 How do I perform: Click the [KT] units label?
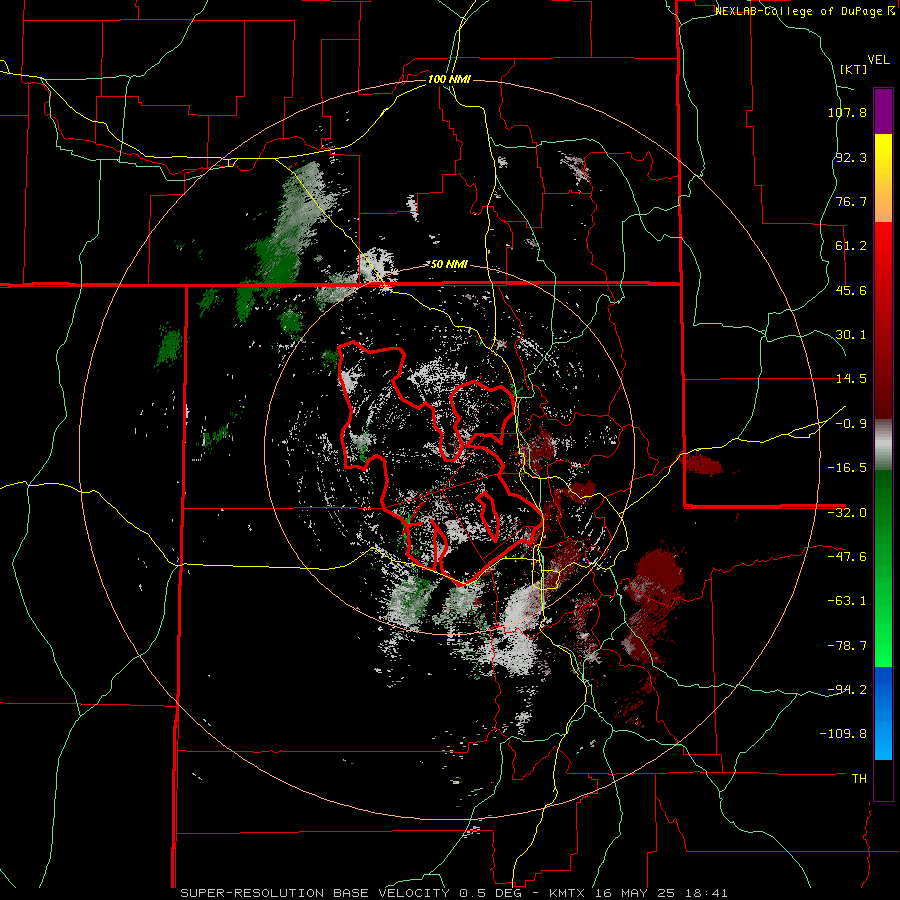pos(853,69)
